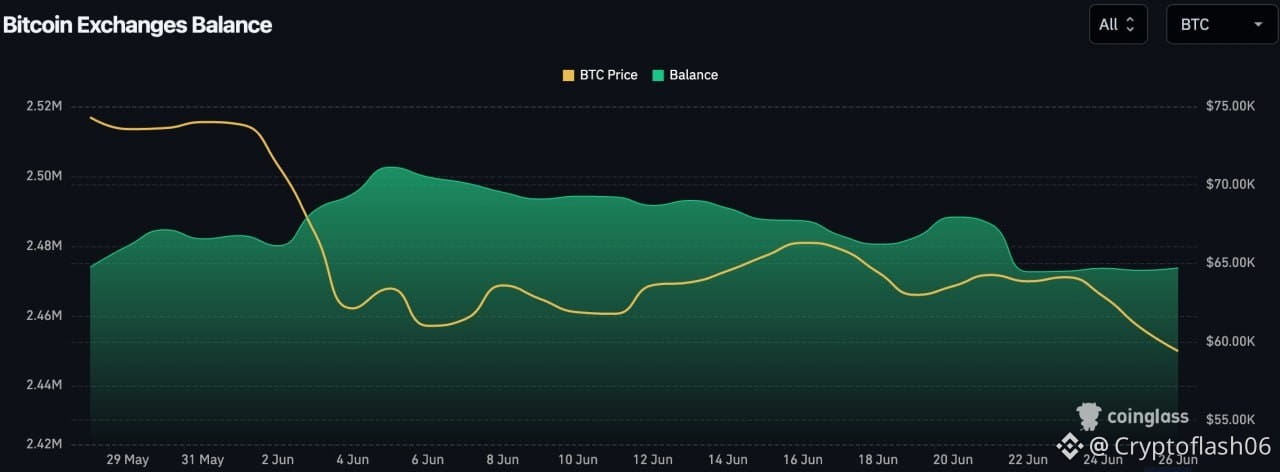Click the Bitcoin Exchanges Balance title
1280x472 pixels.
coord(137,25)
